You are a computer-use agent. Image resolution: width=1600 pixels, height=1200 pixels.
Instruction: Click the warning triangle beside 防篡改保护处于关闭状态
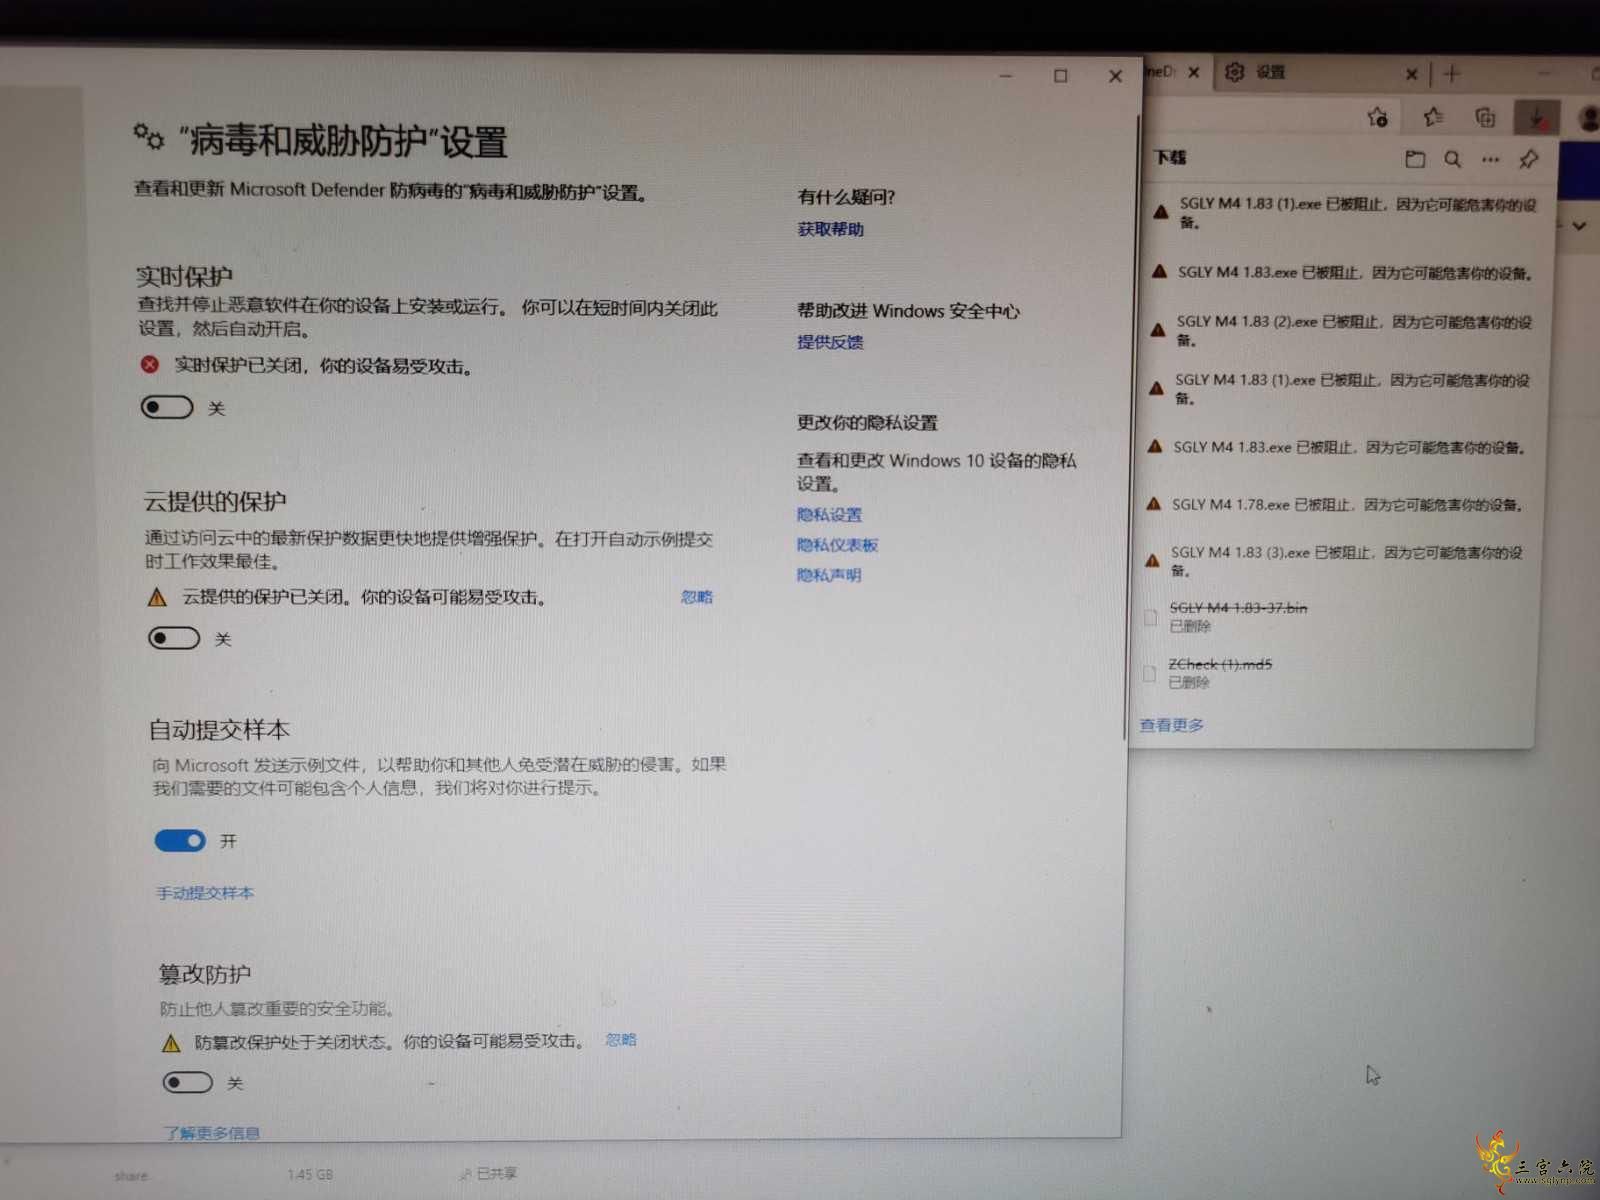click(x=171, y=1043)
